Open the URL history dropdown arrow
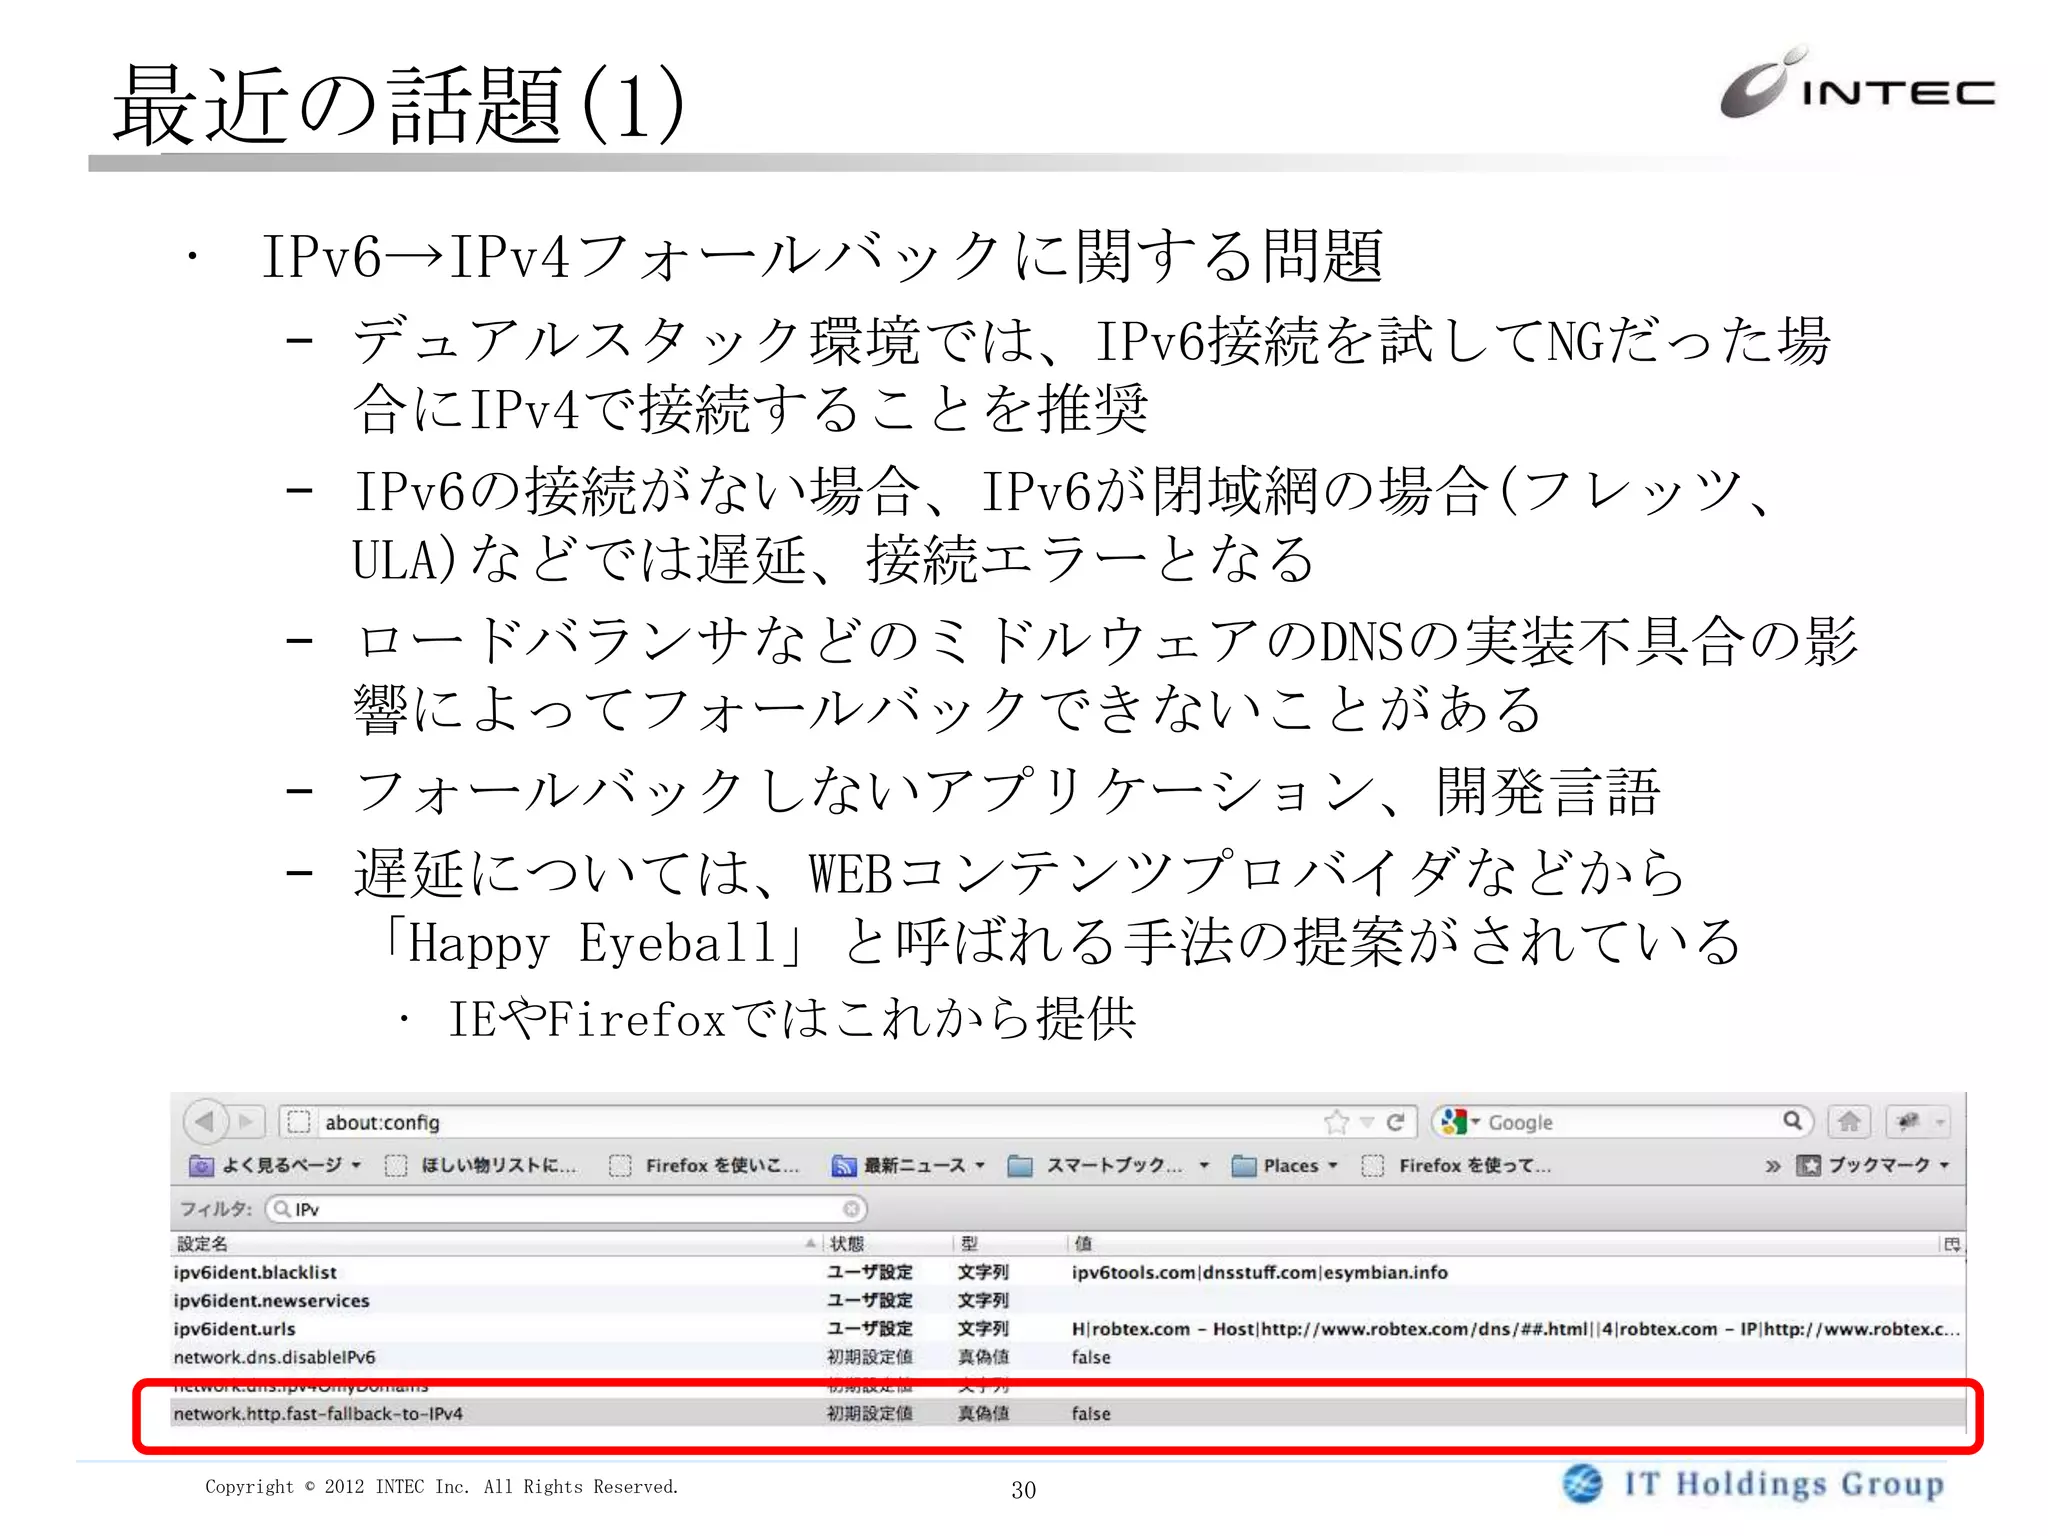This screenshot has width=2048, height=1536. point(1367,1123)
